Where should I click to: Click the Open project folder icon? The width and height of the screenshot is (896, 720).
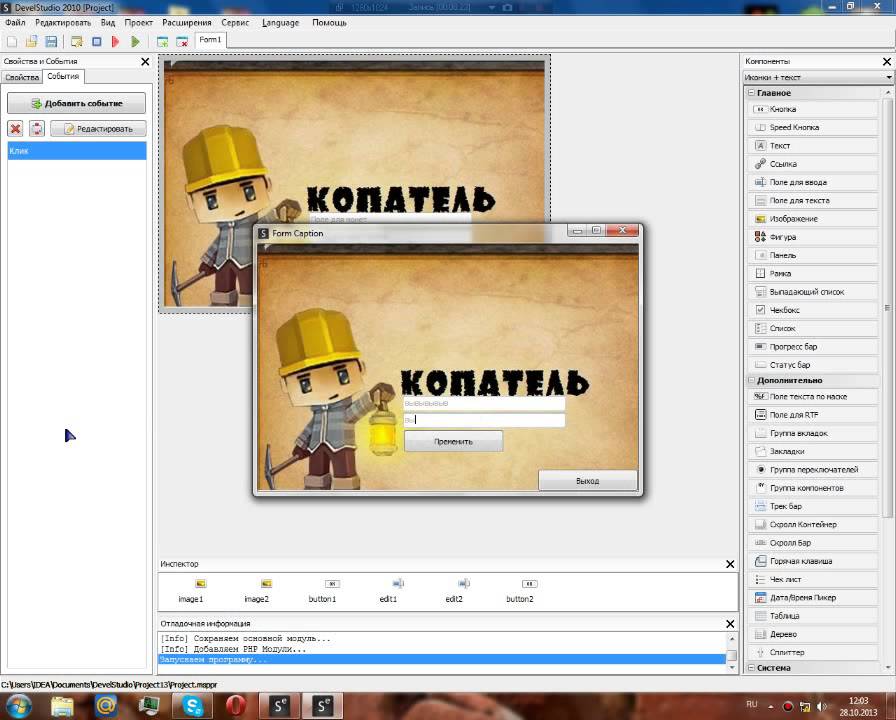tap(31, 41)
